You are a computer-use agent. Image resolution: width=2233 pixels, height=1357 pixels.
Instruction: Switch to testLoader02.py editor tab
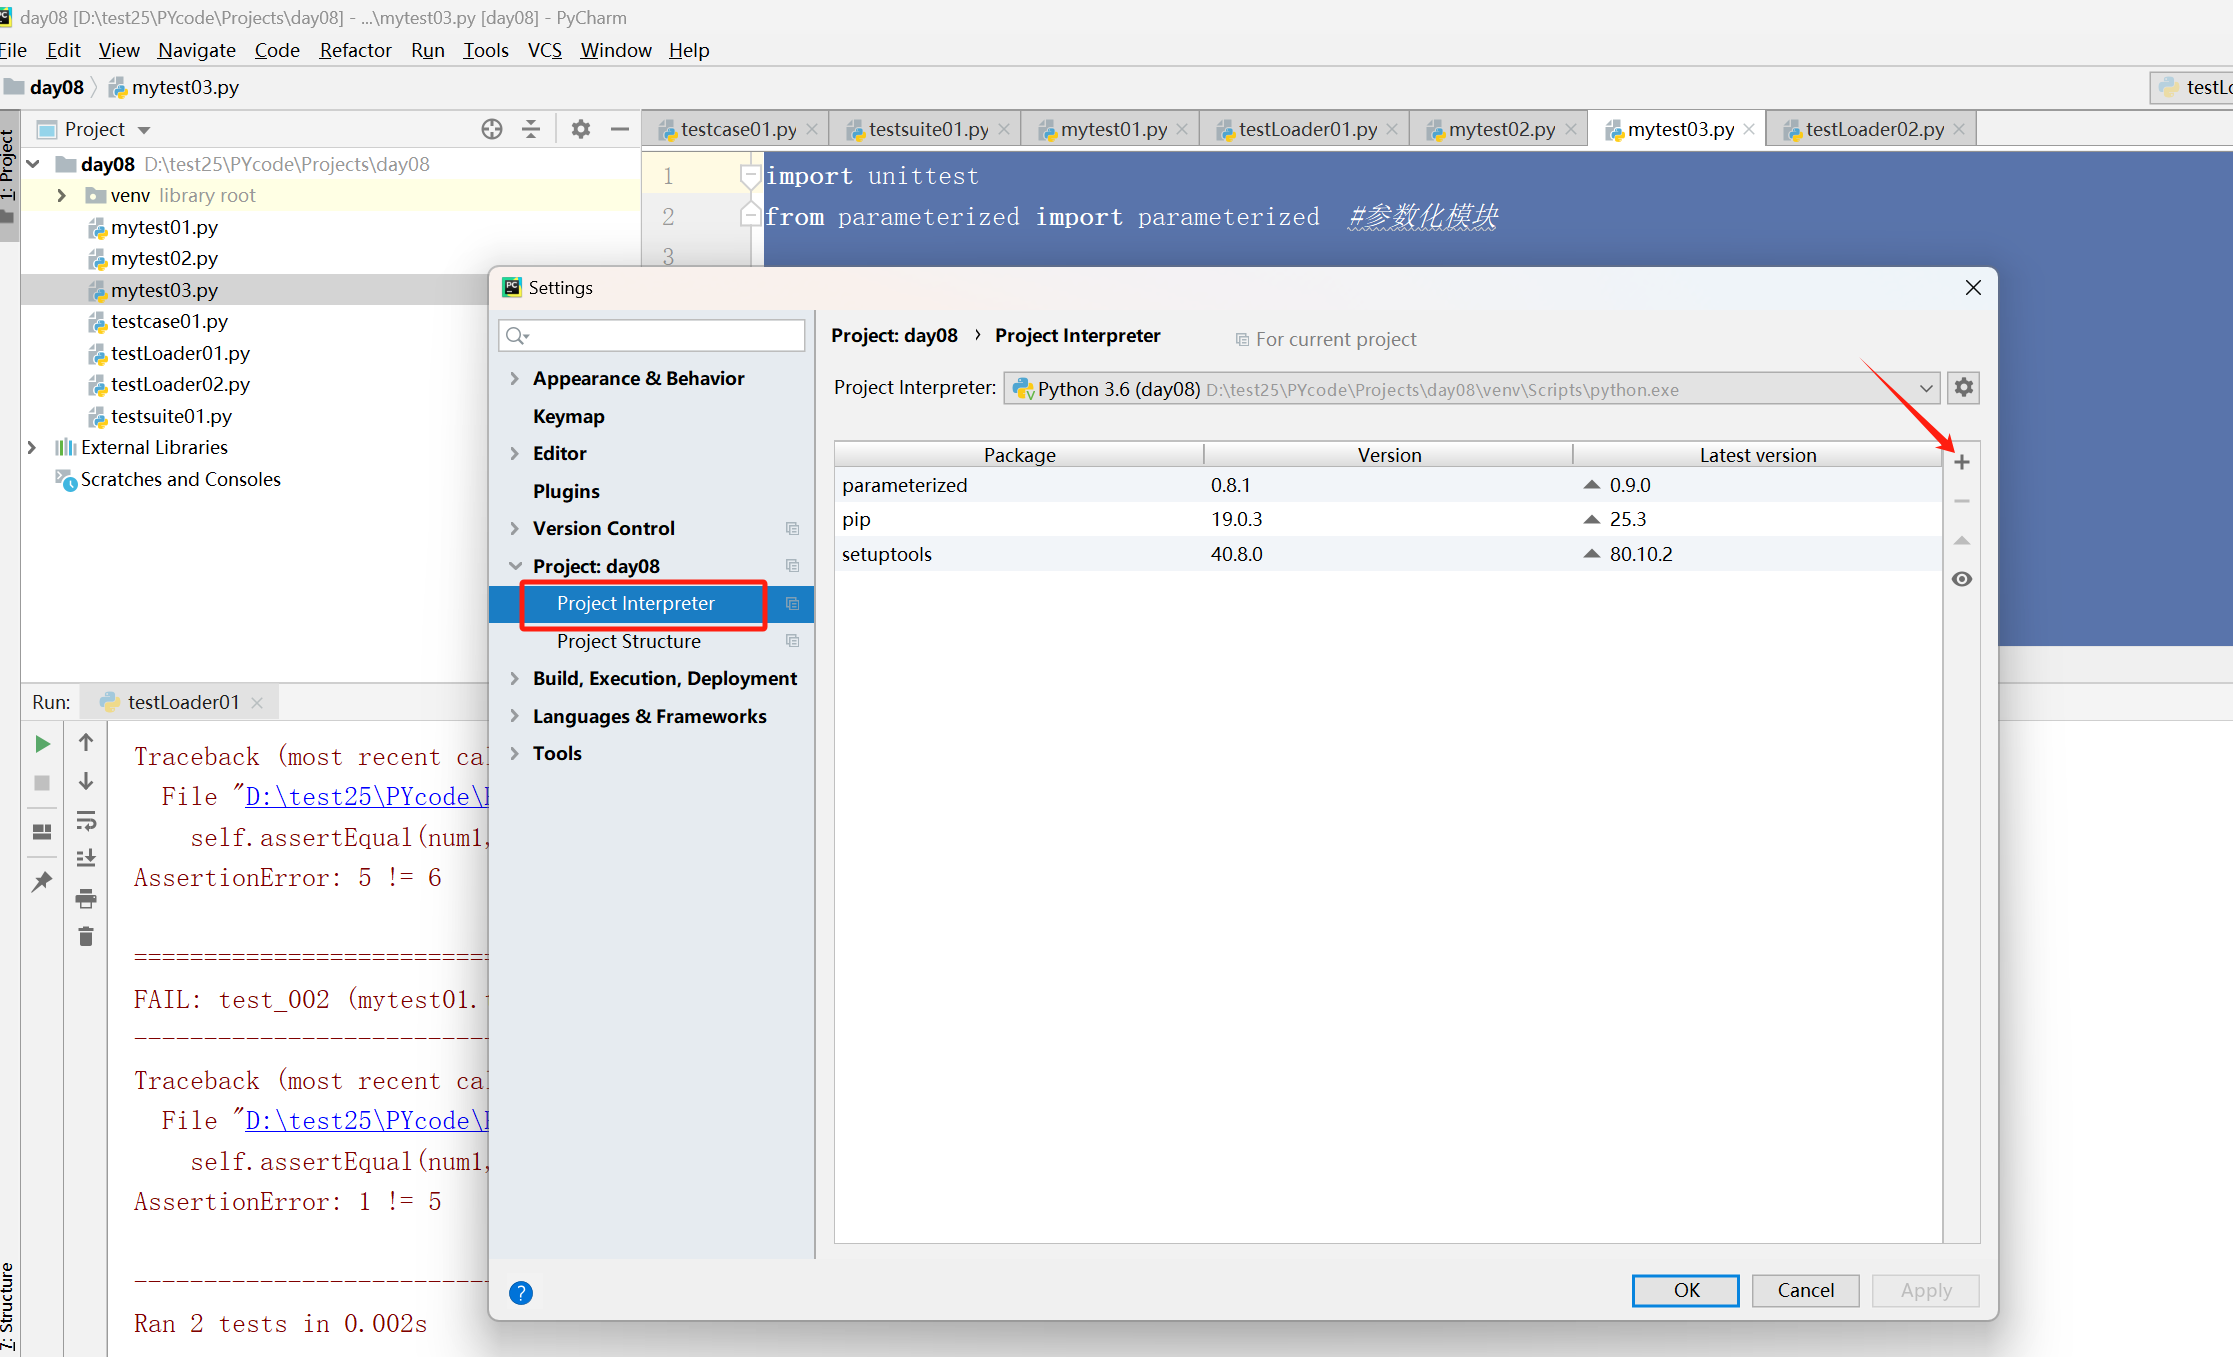(1873, 129)
